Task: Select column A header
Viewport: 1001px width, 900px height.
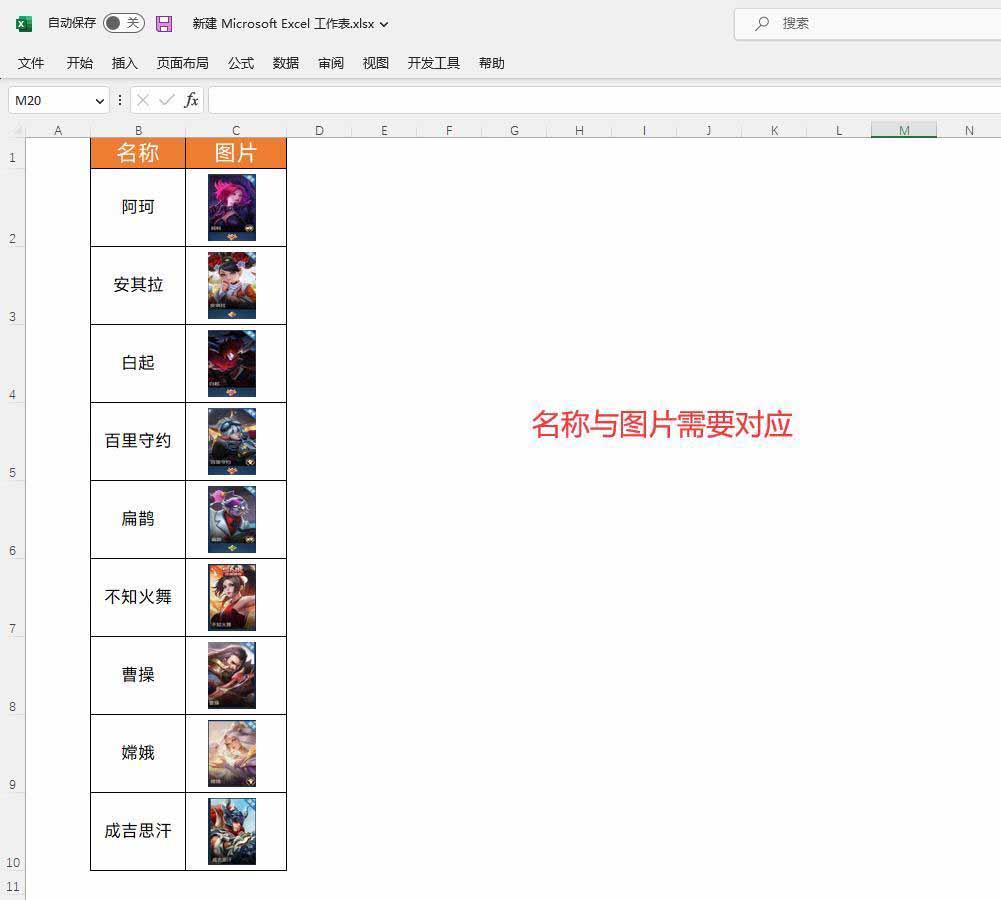Action: coord(58,130)
